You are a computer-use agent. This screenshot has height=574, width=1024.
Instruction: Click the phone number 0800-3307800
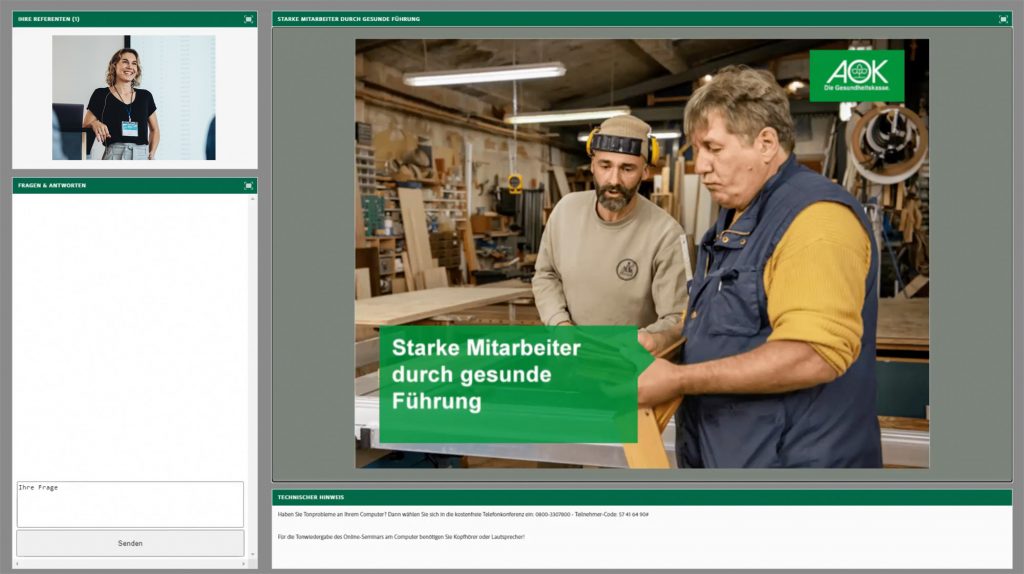click(x=550, y=514)
